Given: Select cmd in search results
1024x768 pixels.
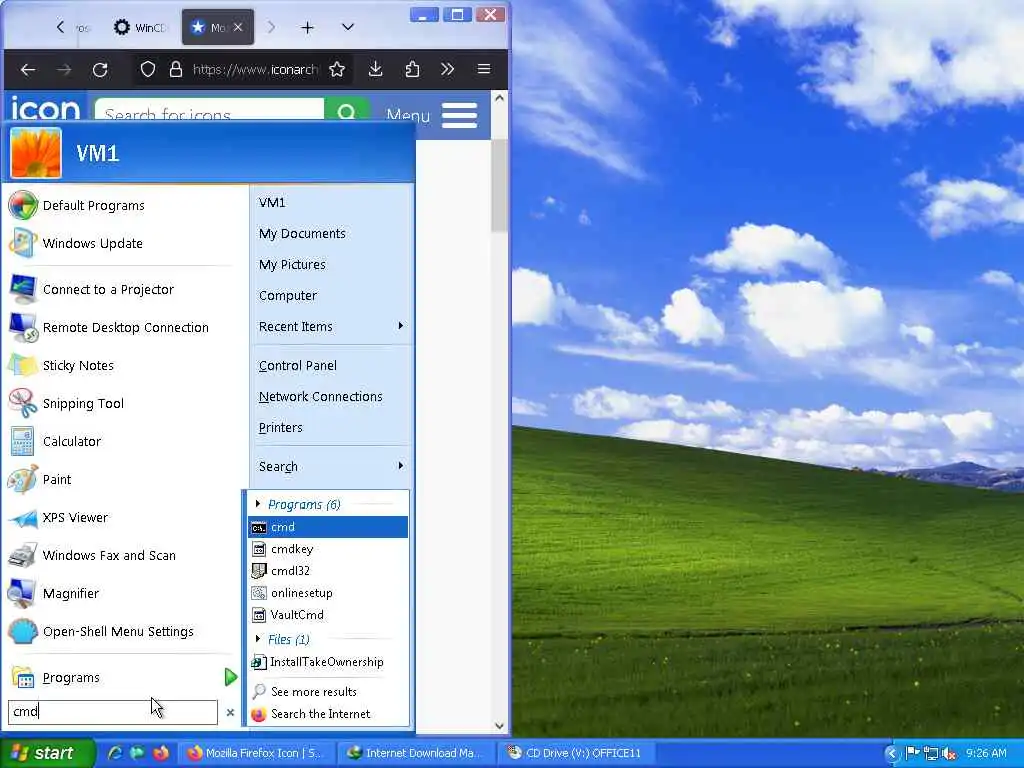Looking at the screenshot, I should coord(328,527).
